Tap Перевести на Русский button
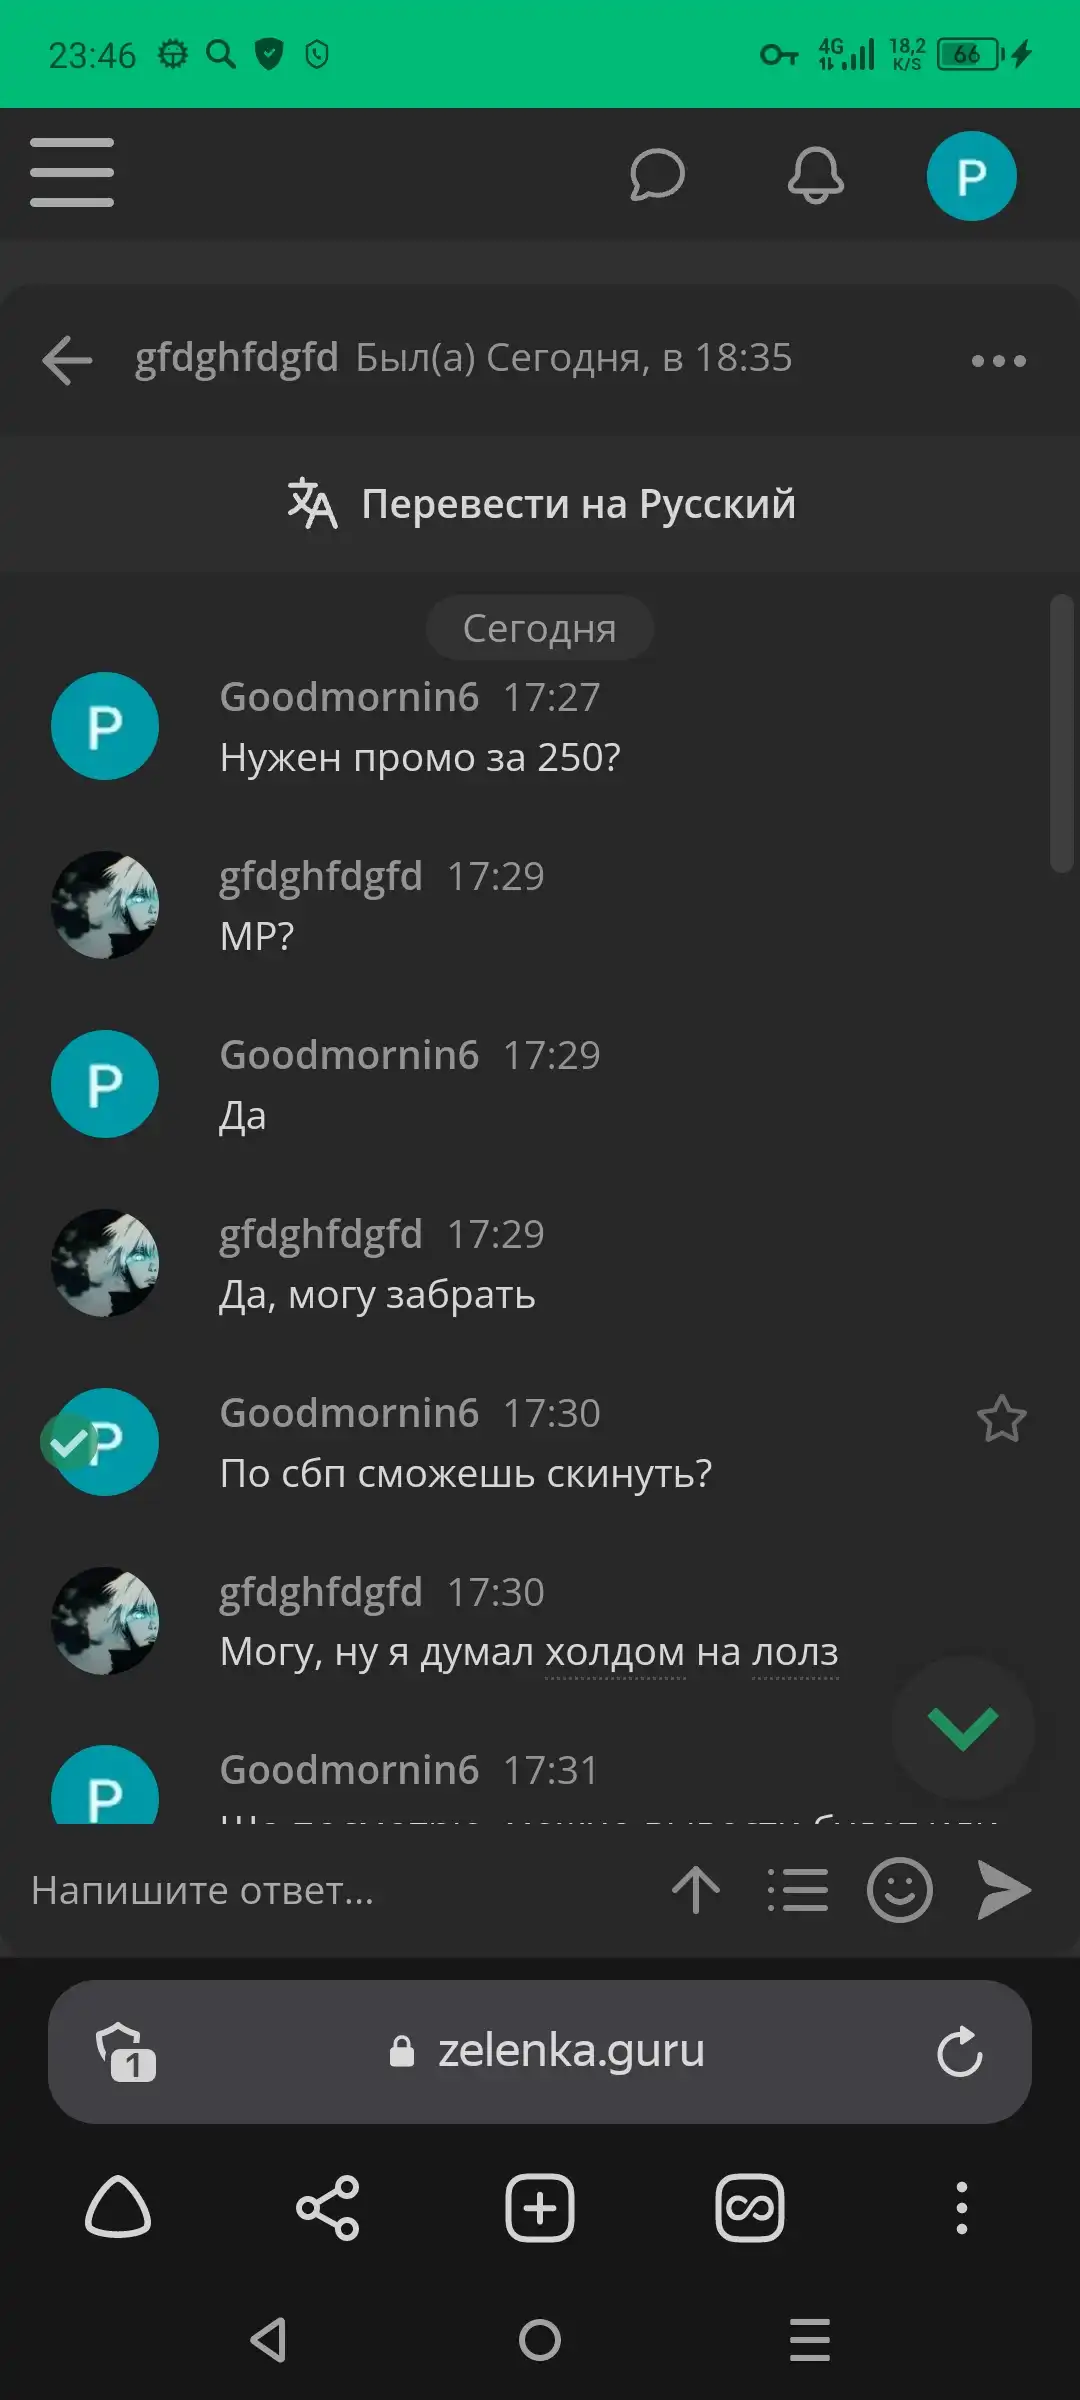 [540, 503]
